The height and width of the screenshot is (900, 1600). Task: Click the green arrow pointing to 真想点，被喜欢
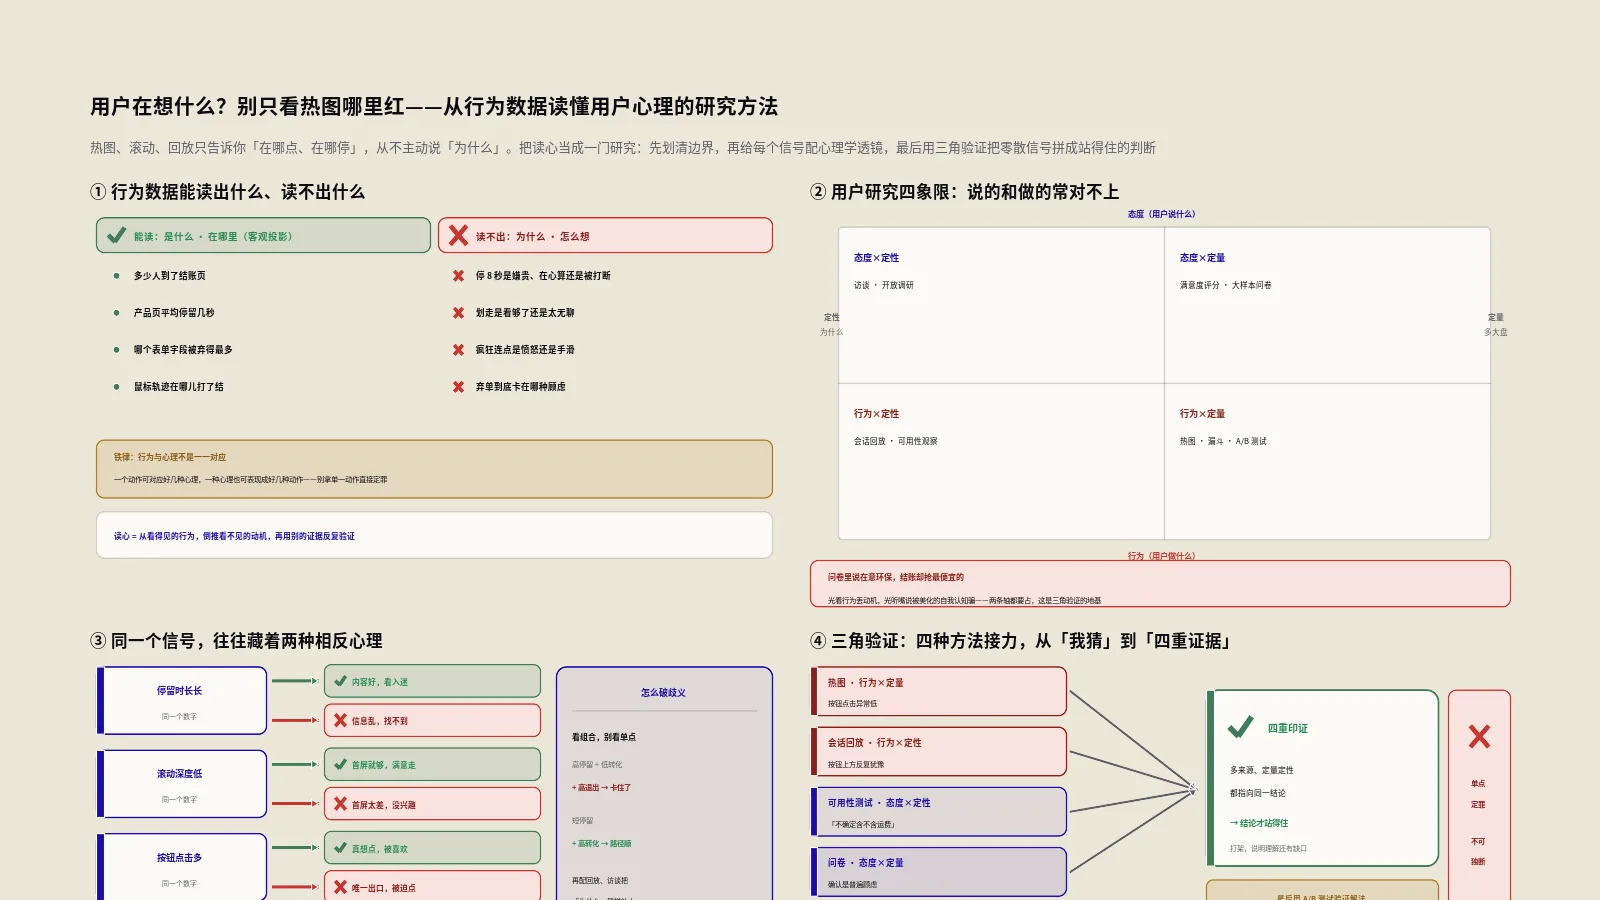(x=294, y=848)
